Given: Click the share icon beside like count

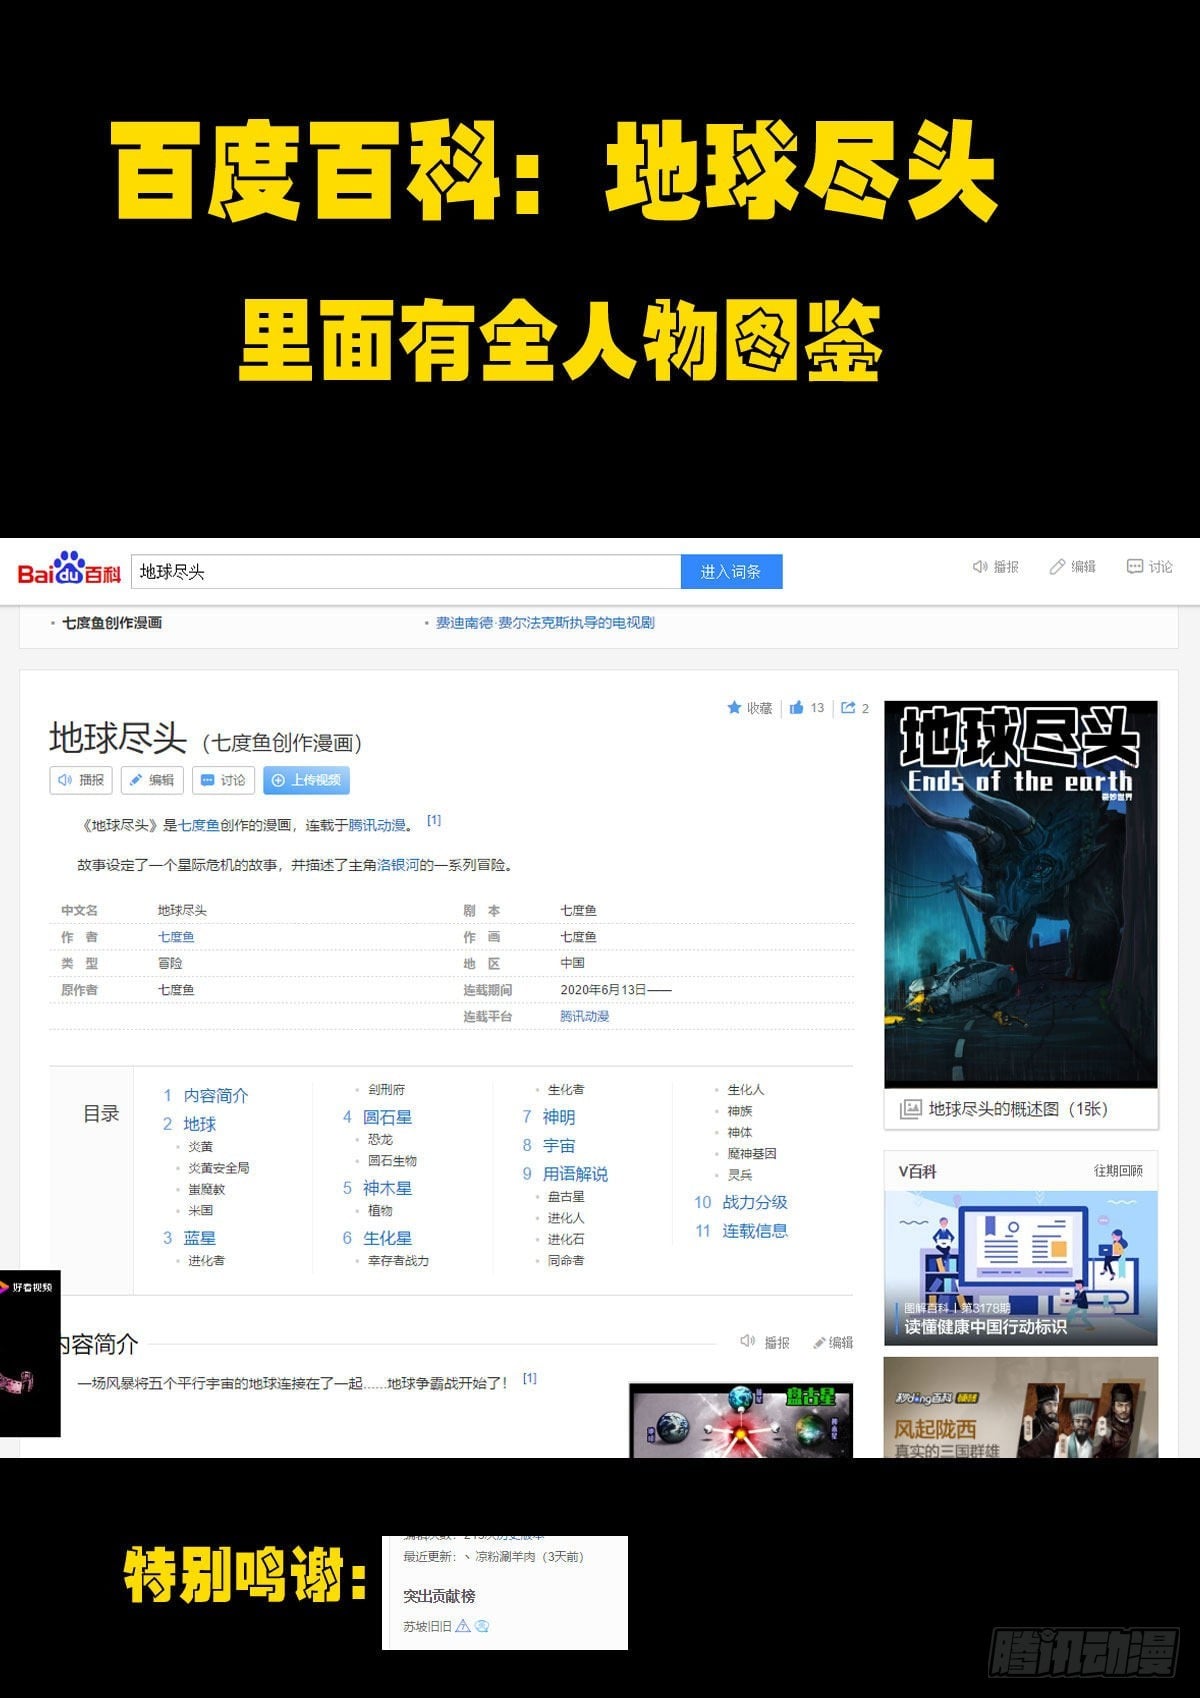Looking at the screenshot, I should 848,708.
